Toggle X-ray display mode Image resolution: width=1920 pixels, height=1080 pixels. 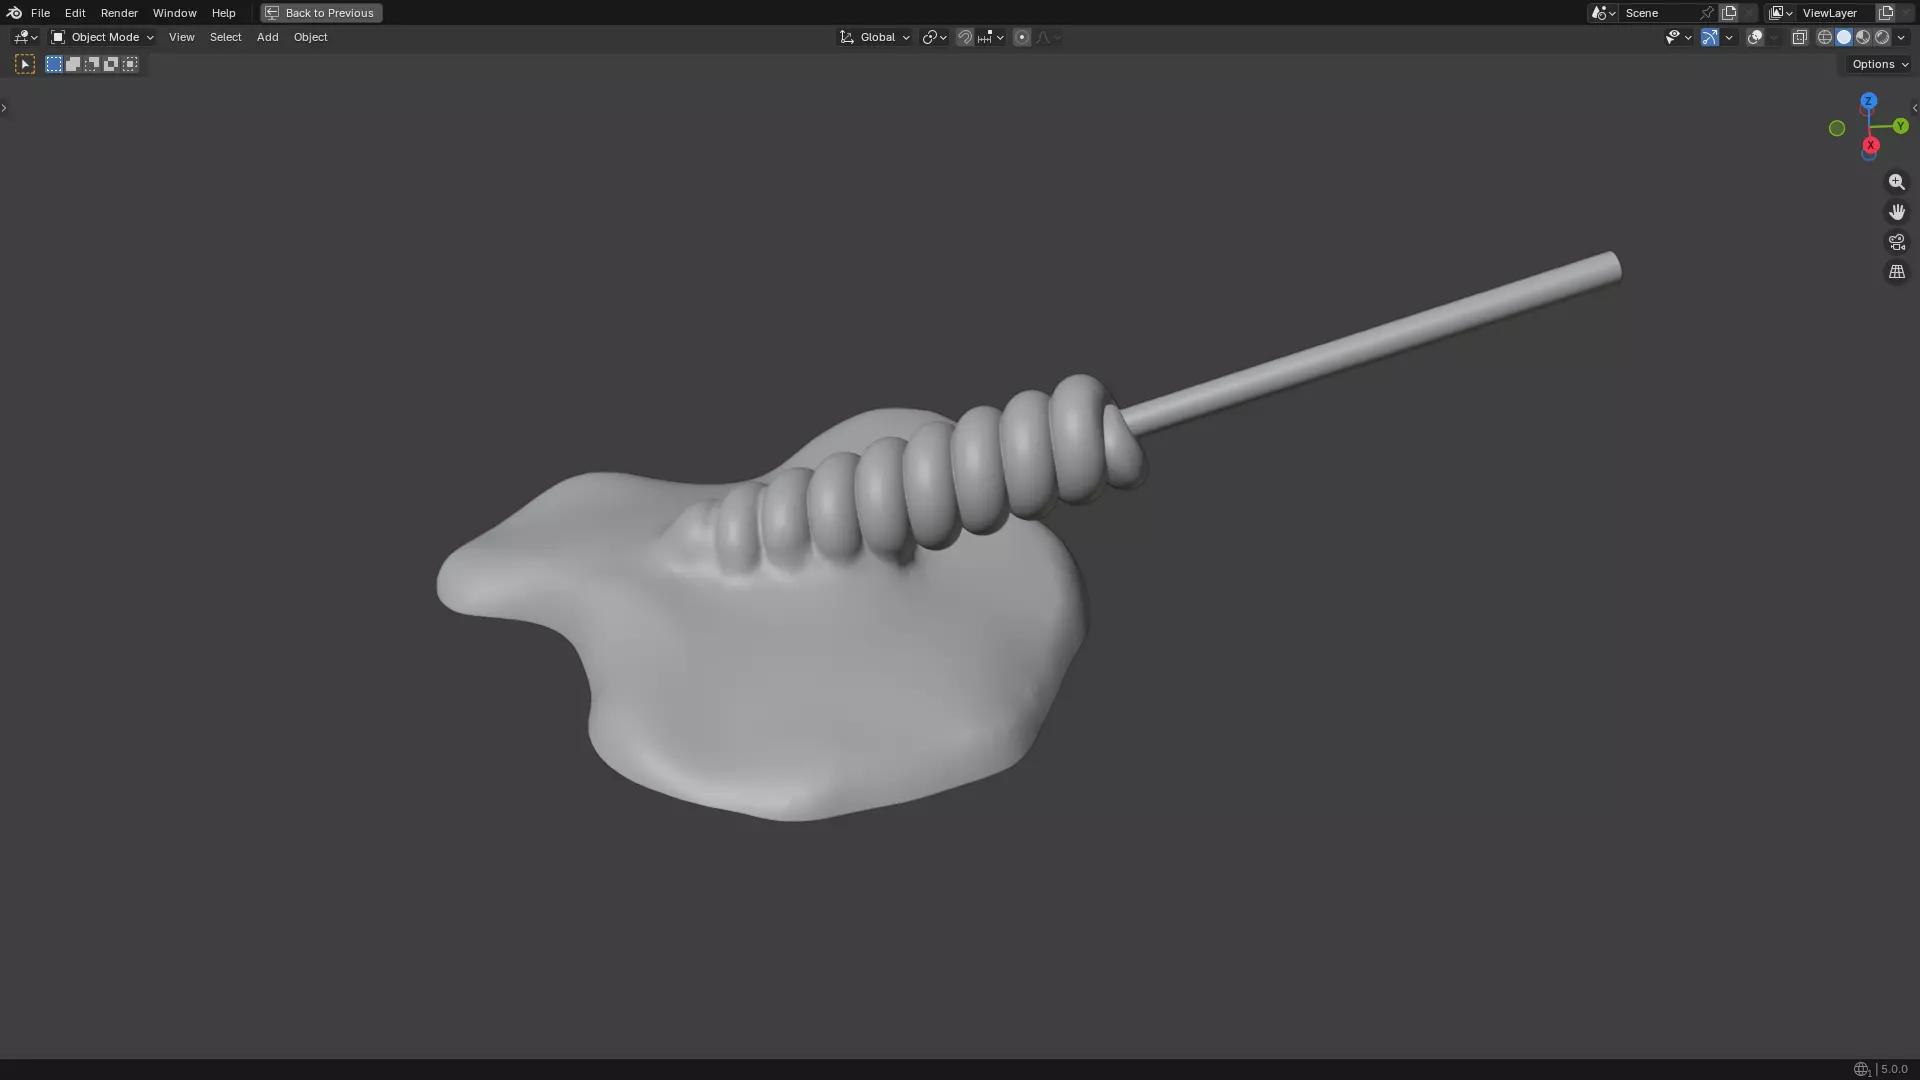pos(1799,37)
